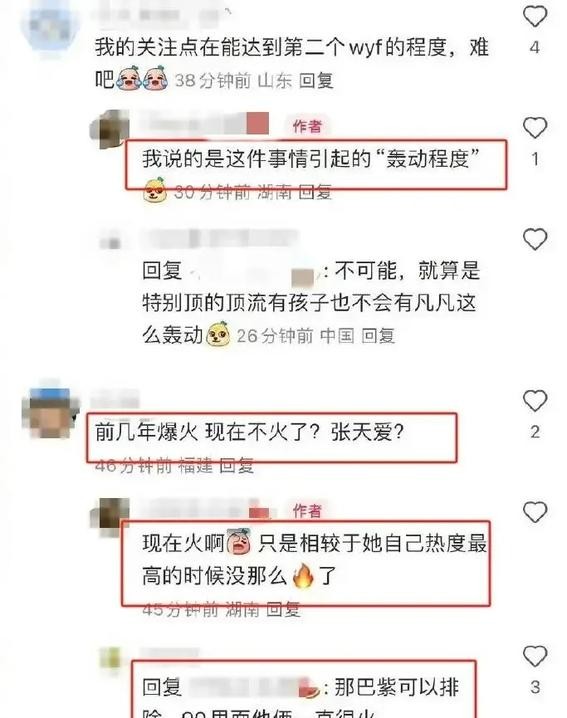This screenshot has width=567, height=718.
Task: Open the blurred username mentioned after 回复 in 凡凡 reply
Action: click(x=253, y=271)
